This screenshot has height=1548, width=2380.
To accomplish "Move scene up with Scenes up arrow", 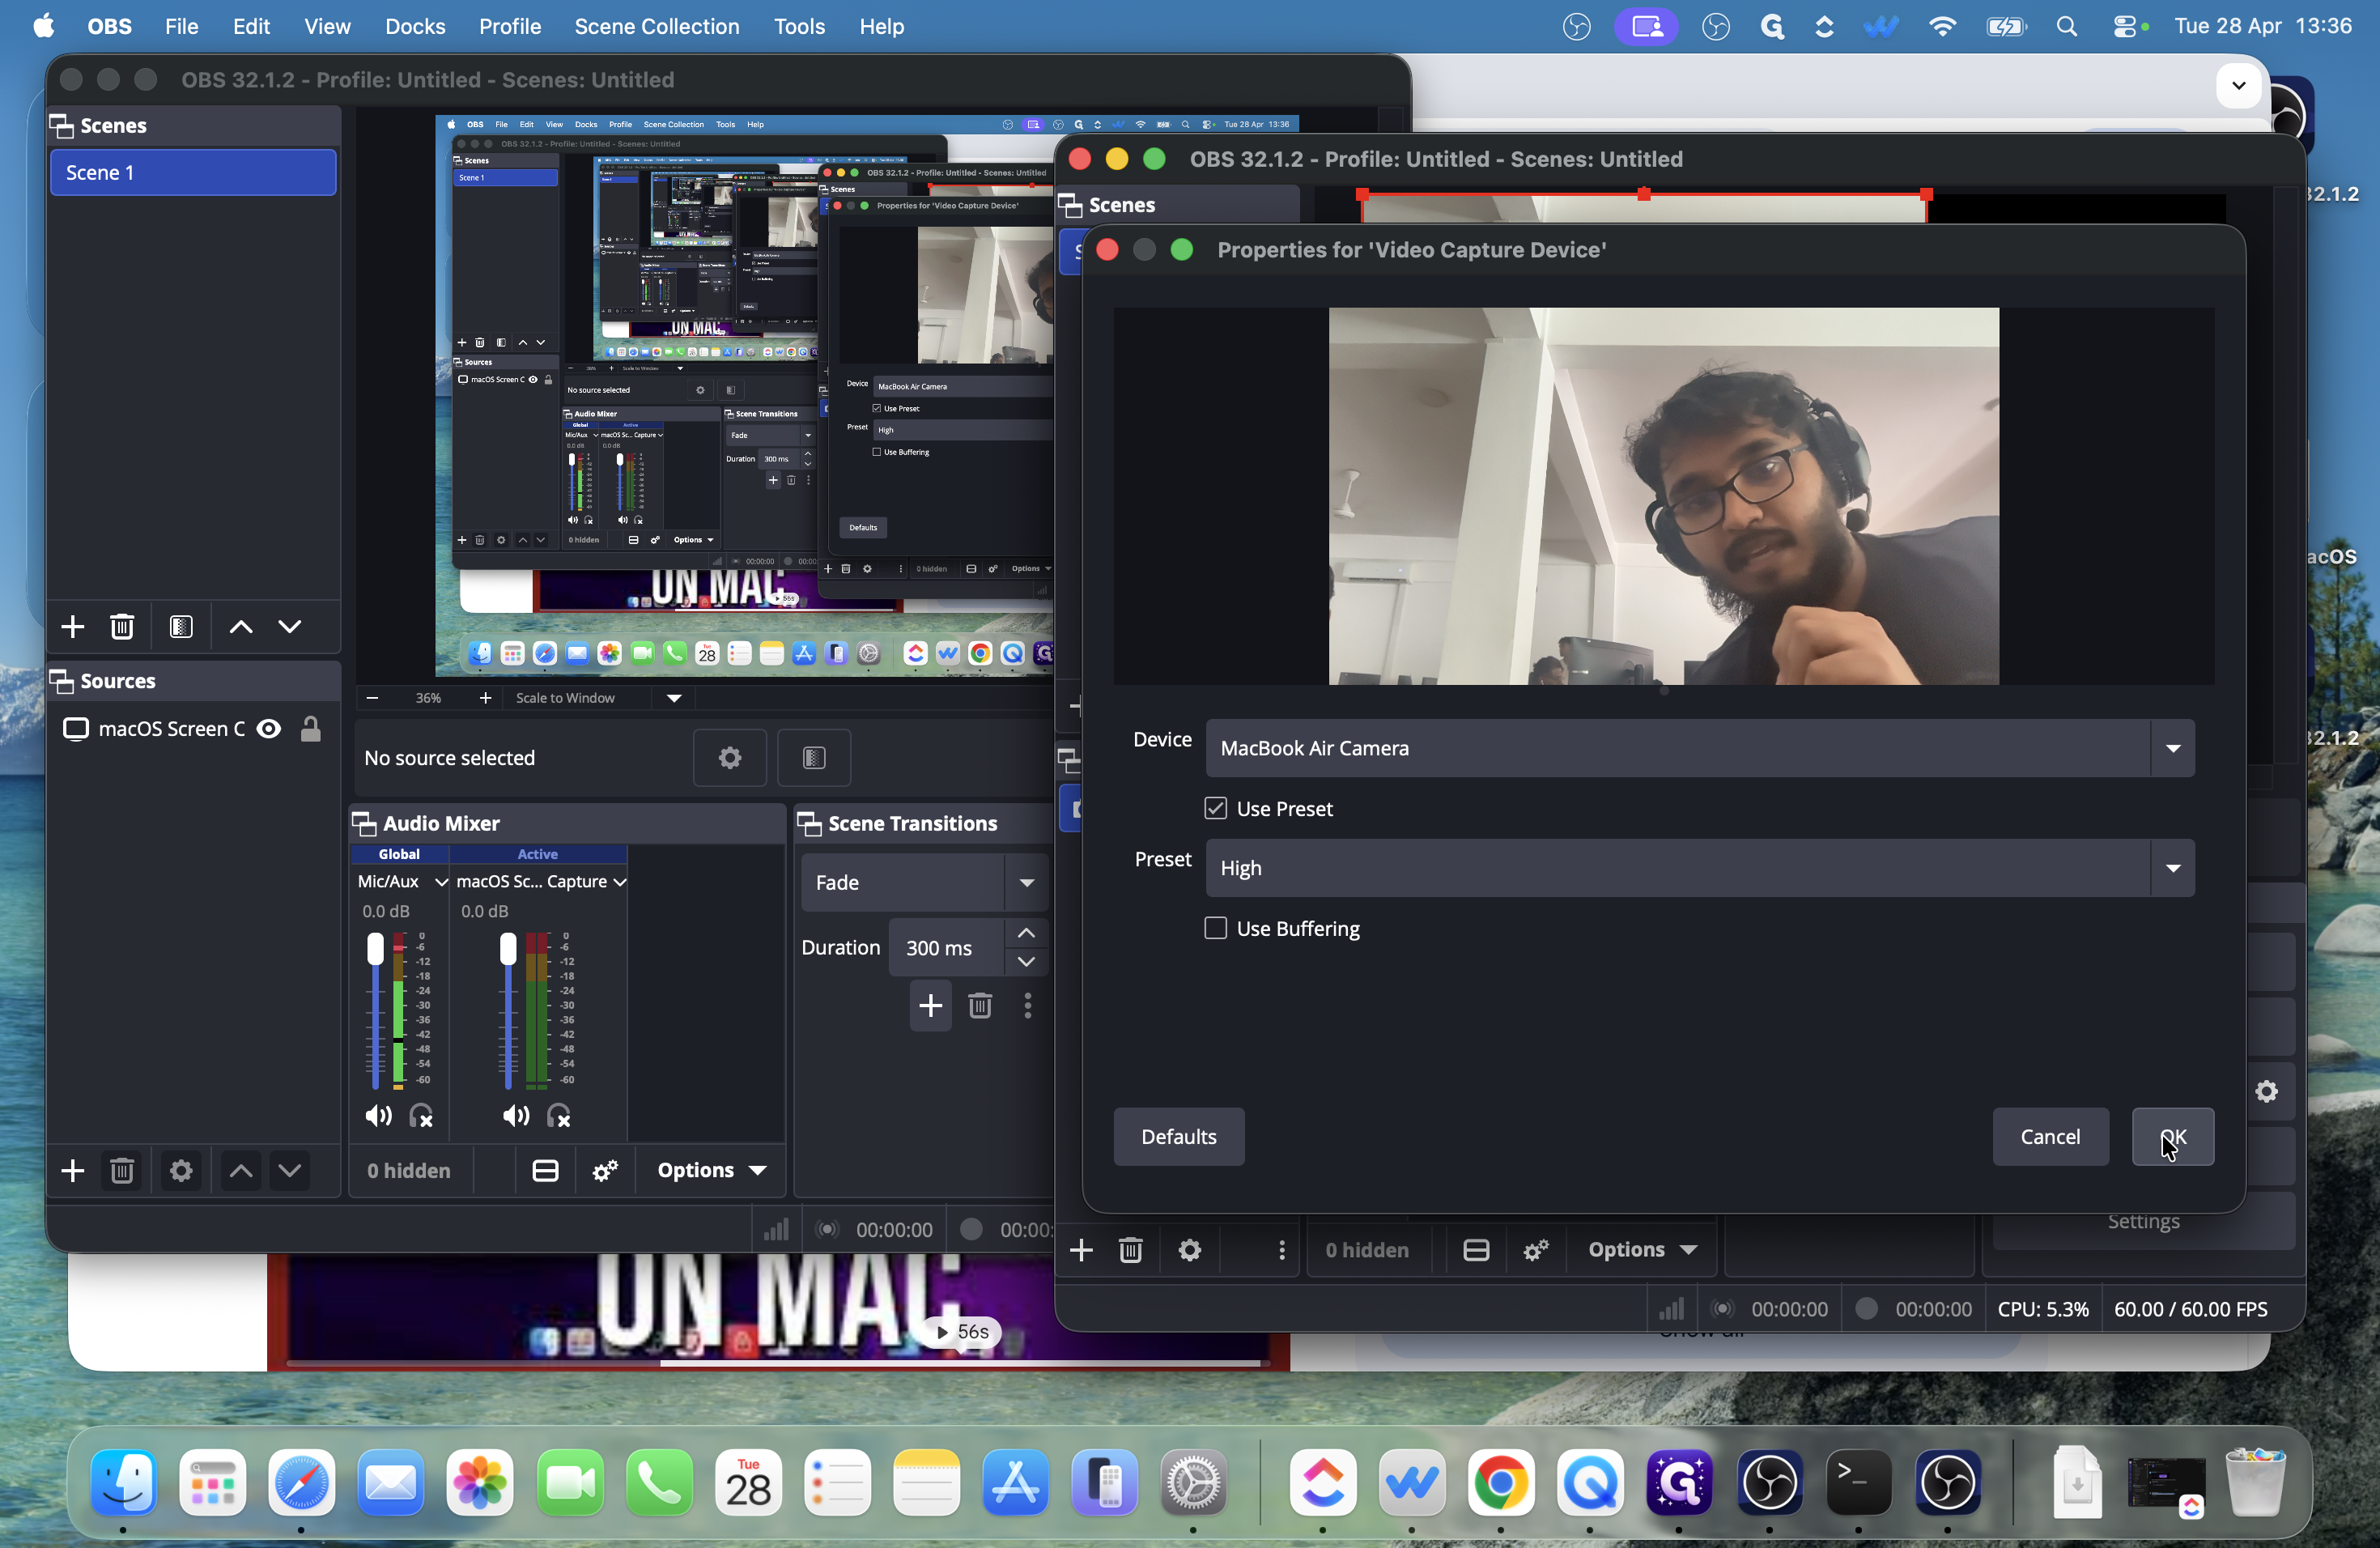I will point(241,627).
